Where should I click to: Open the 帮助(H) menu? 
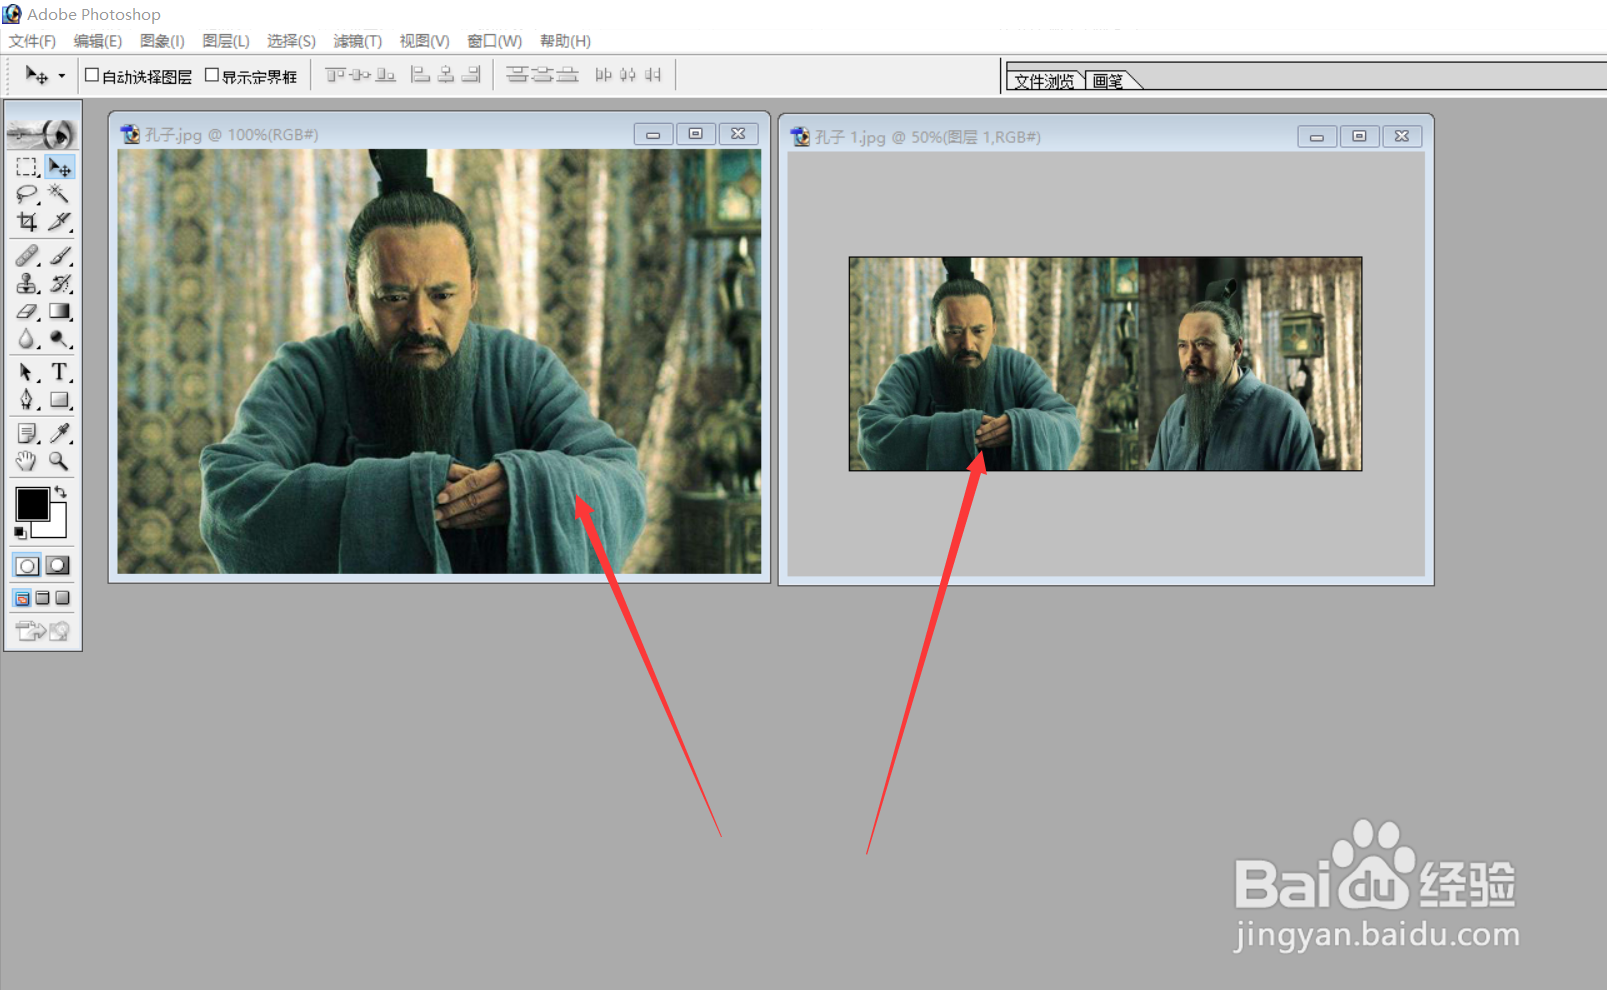coord(565,41)
